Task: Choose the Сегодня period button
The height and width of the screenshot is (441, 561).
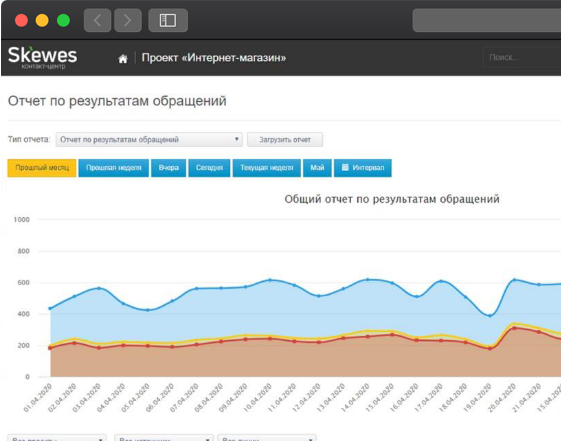Action: (x=209, y=168)
